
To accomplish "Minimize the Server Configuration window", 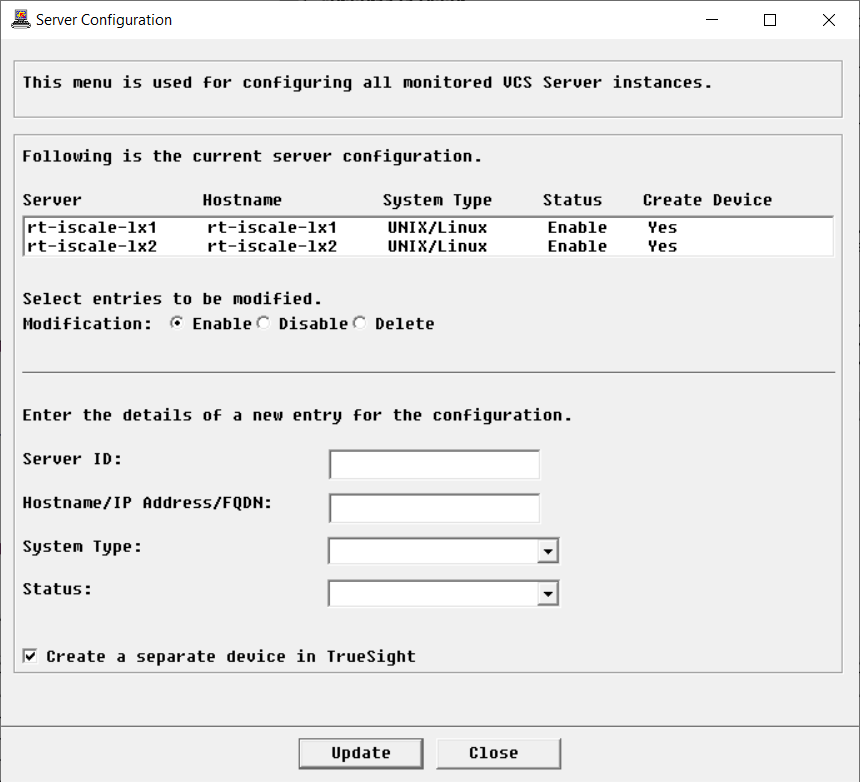I will click(x=711, y=19).
